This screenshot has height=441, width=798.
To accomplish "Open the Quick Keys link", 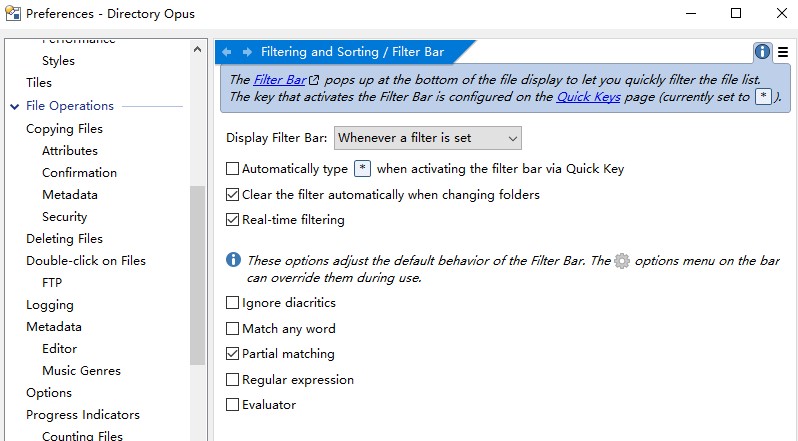I will [588, 97].
